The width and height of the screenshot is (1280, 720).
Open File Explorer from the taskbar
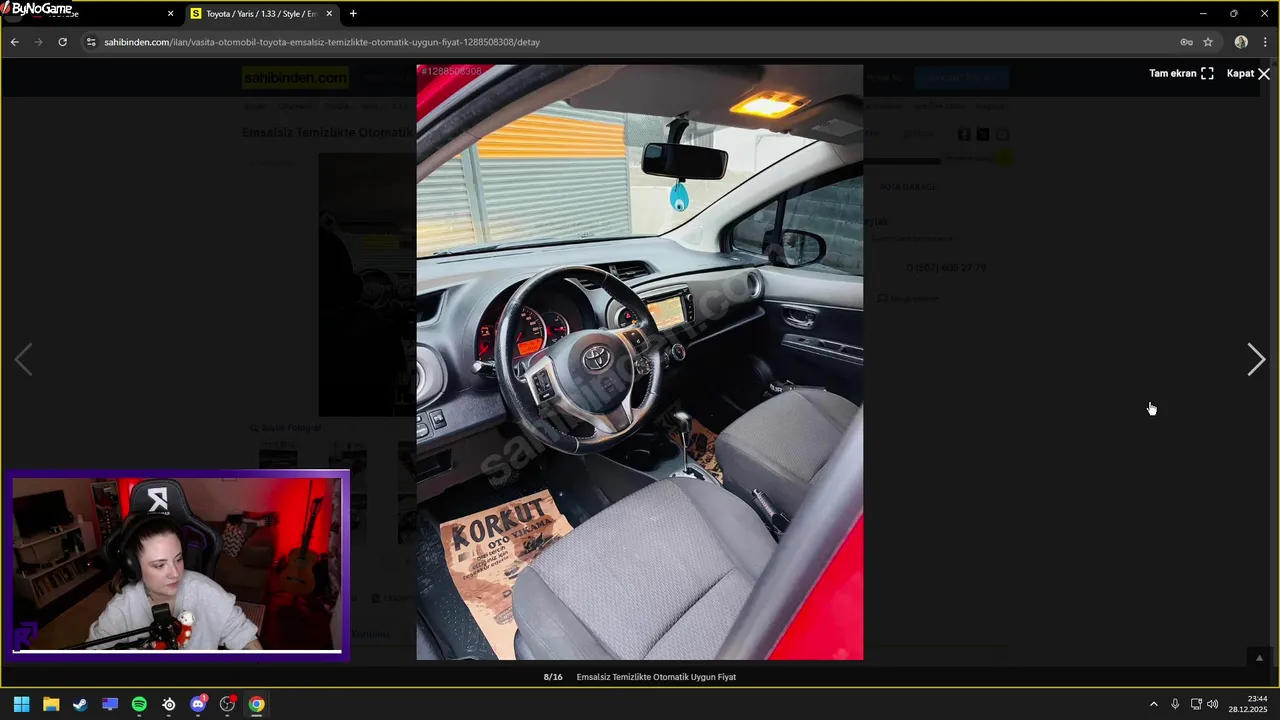point(51,704)
